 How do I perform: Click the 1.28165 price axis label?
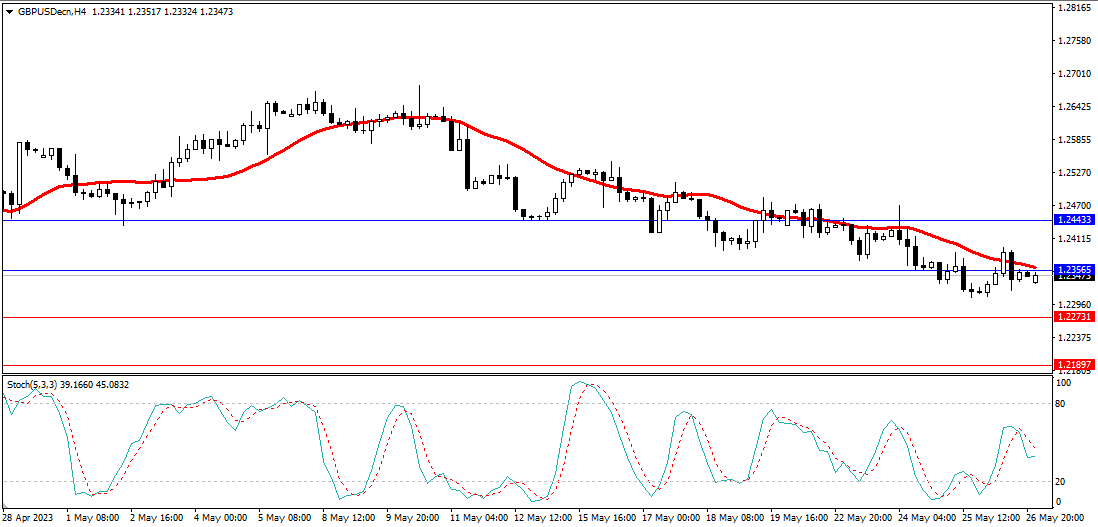pyautogui.click(x=1076, y=8)
